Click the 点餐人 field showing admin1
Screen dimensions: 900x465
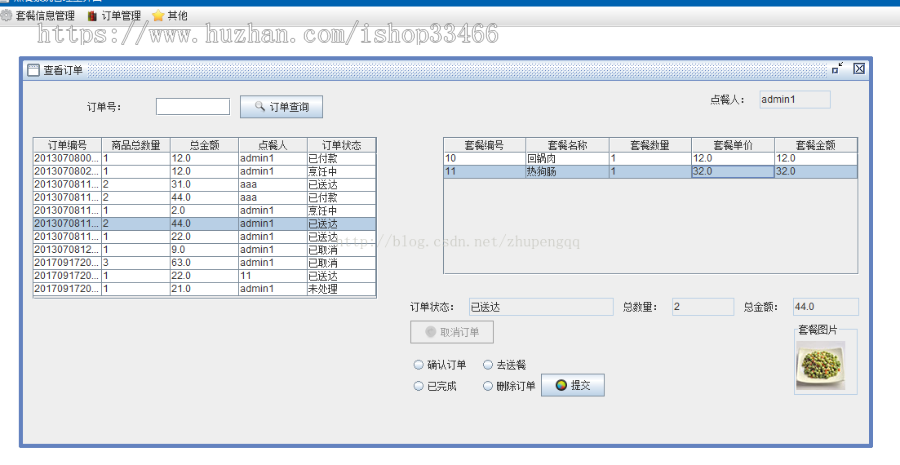pos(795,99)
